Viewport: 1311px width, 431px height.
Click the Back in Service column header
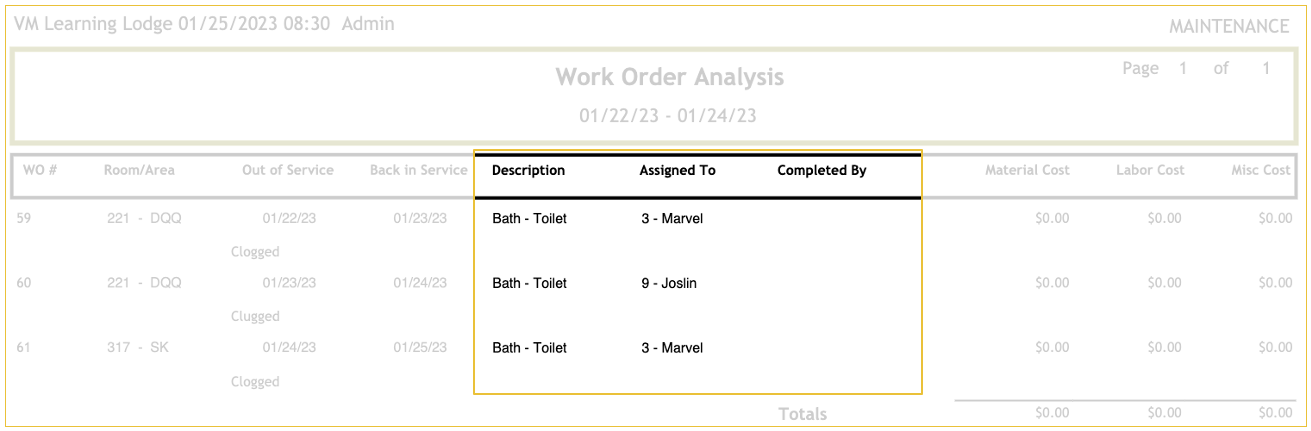point(418,170)
